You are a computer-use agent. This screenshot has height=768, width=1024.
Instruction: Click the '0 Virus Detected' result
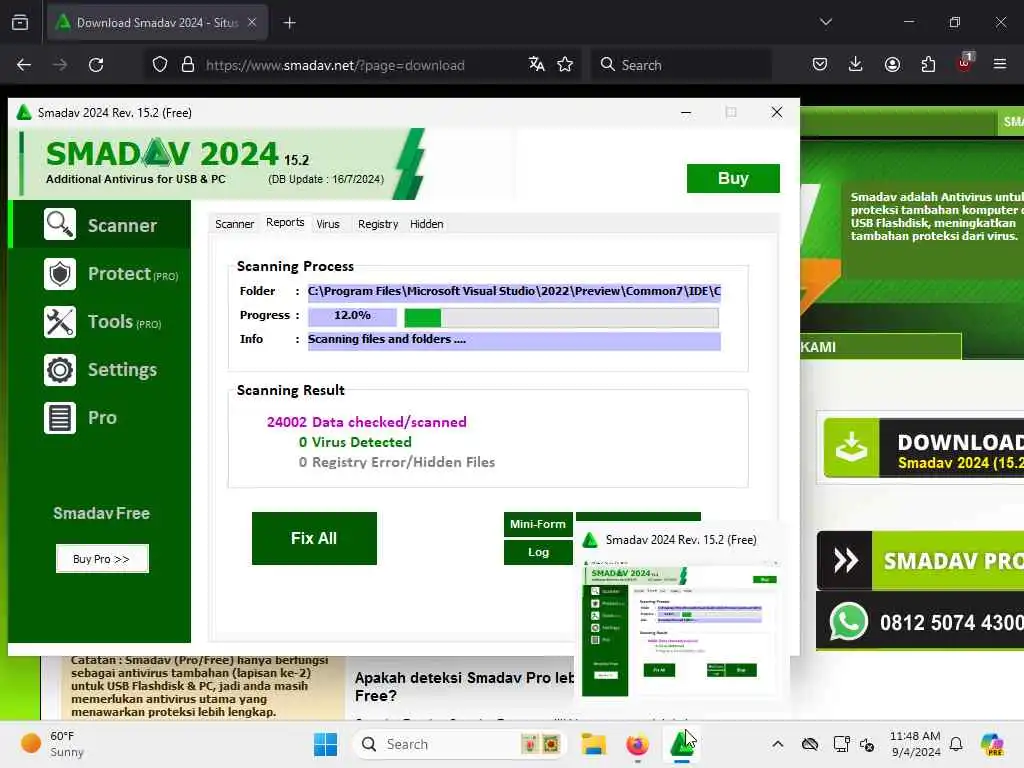coord(355,442)
